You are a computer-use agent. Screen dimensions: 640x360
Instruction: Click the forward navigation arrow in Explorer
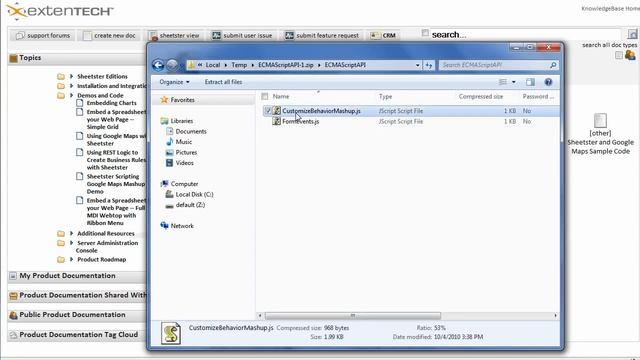172,65
